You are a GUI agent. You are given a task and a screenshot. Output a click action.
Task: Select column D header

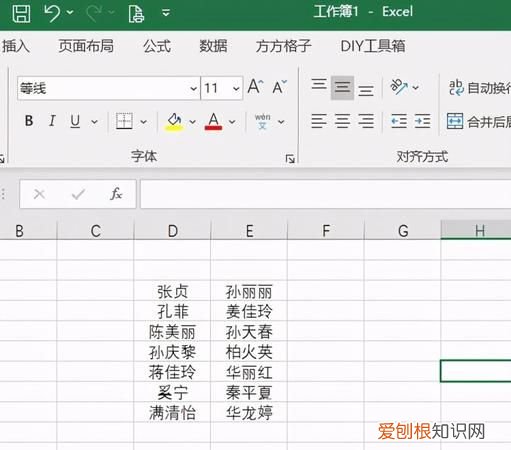tap(172, 230)
